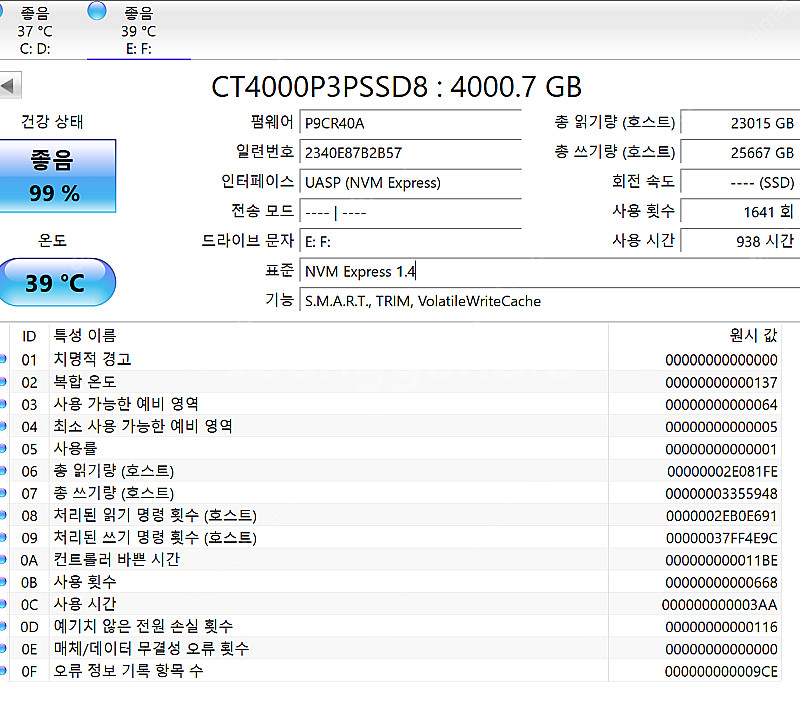
Task: Click the transfer mode field ---- | ----
Action: 410,212
